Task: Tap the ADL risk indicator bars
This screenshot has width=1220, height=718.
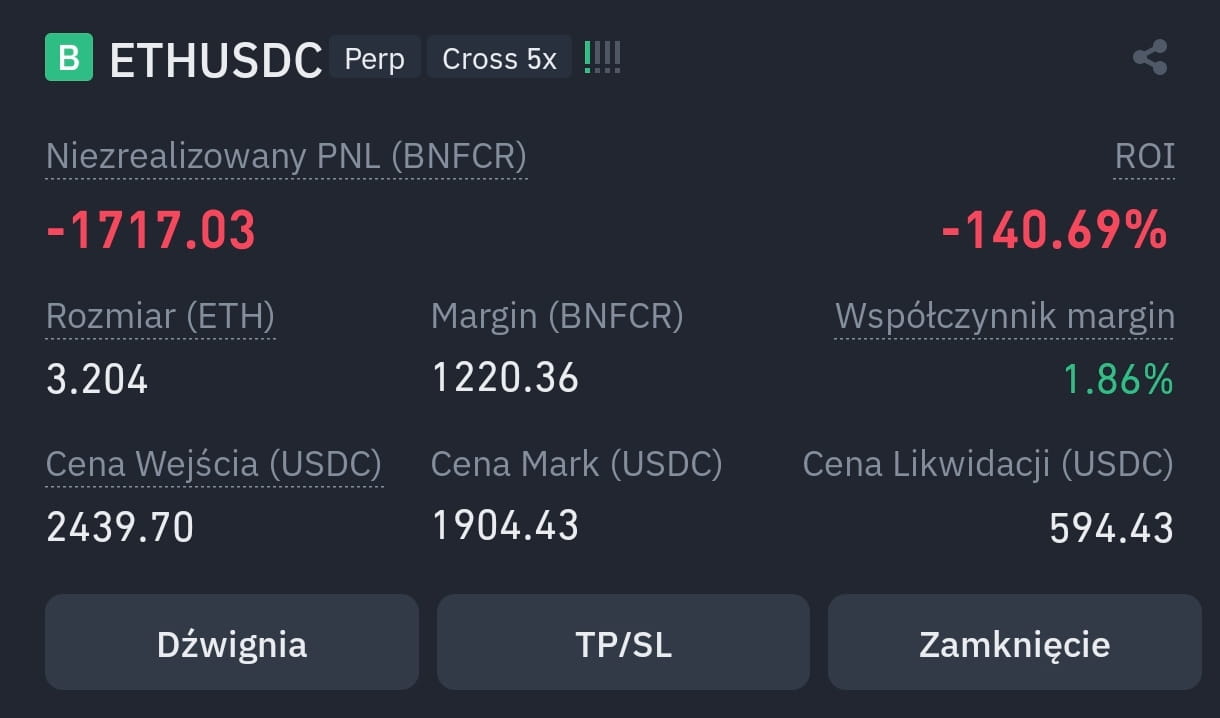Action: pos(602,57)
